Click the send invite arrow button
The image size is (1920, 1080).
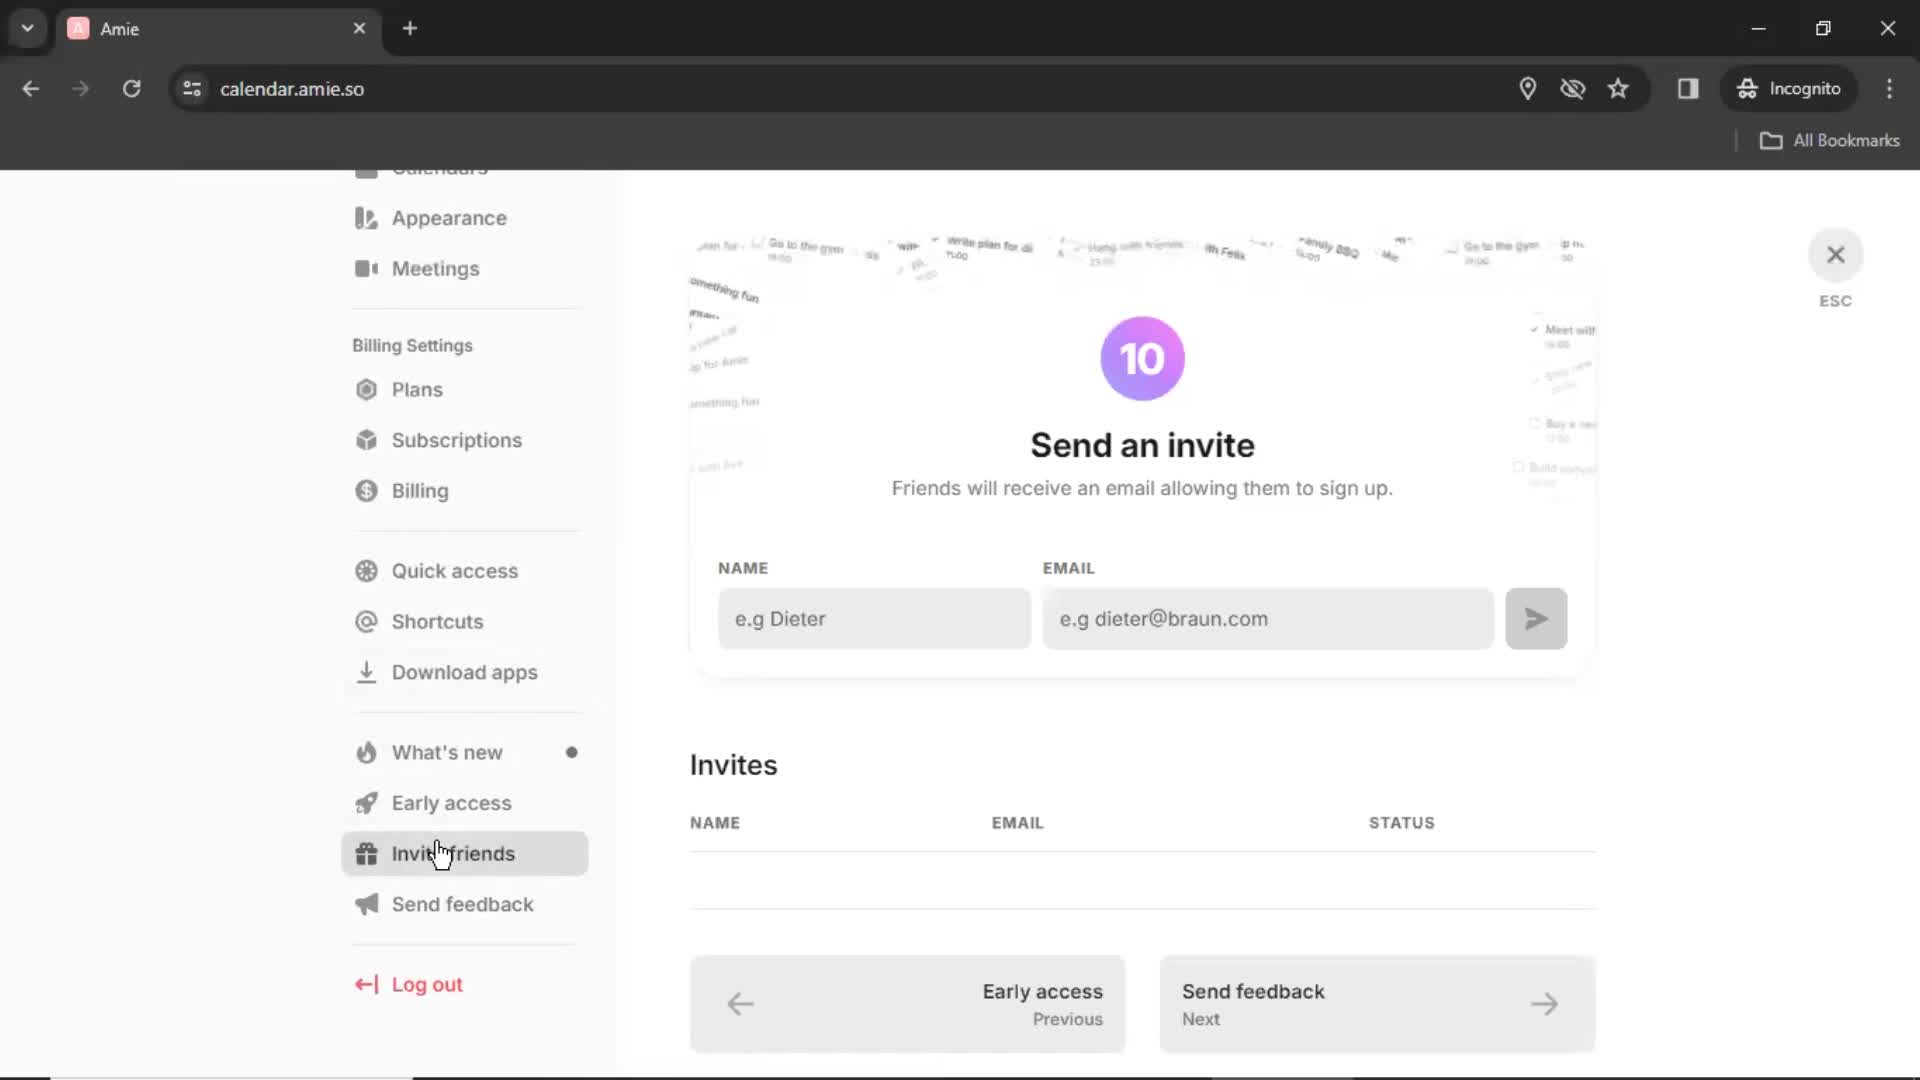(1534, 618)
